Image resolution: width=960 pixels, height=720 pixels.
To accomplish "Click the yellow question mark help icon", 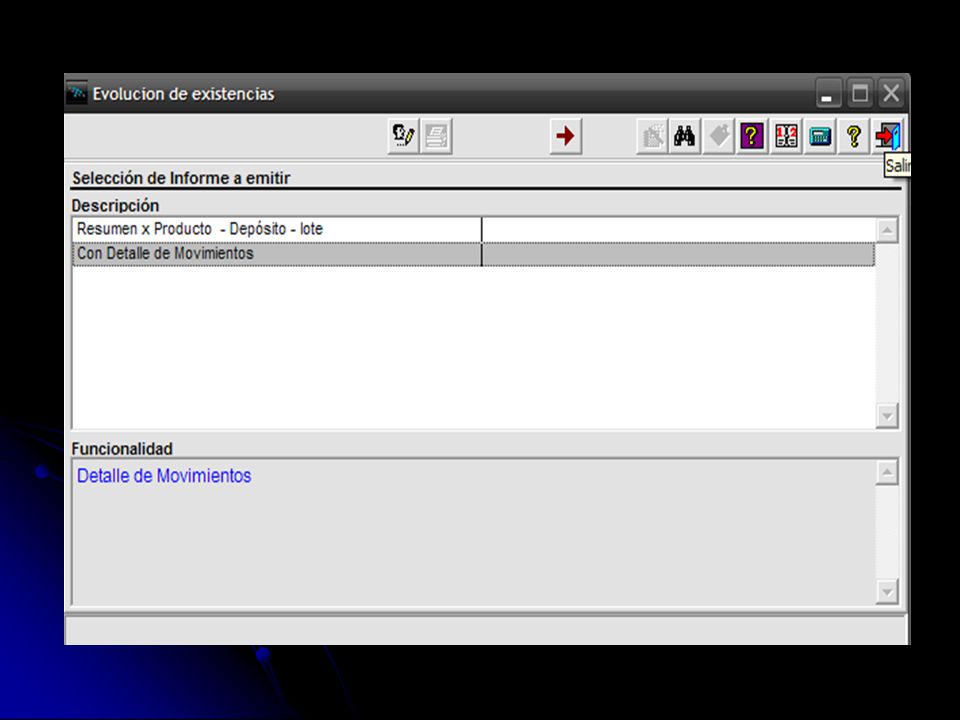I will pyautogui.click(x=853, y=136).
